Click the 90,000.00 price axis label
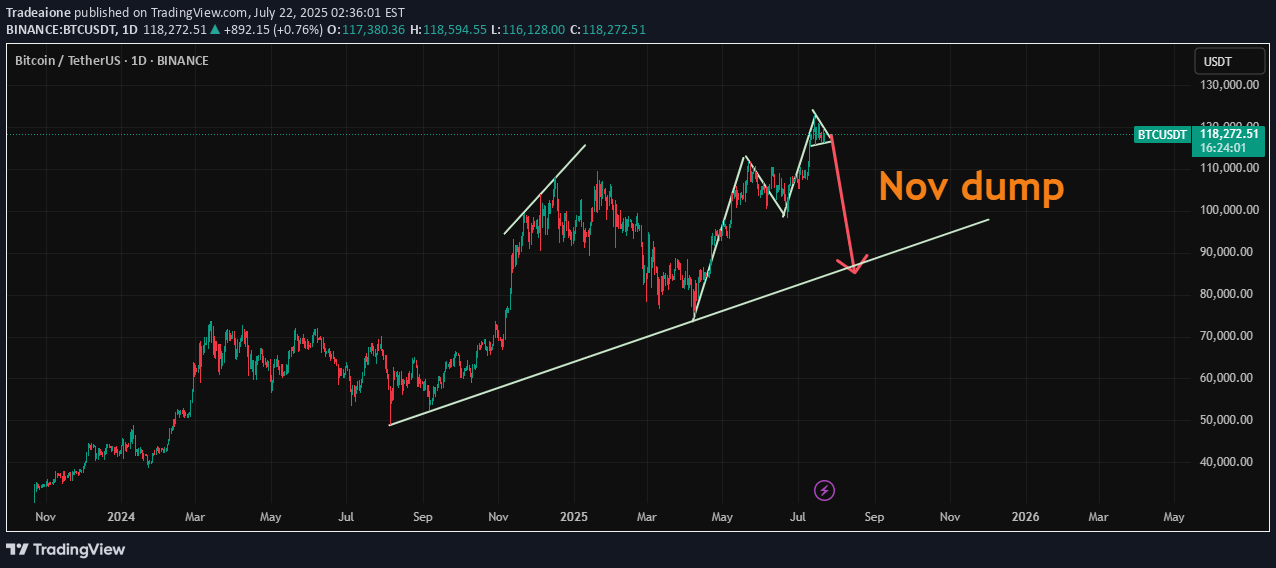 click(1226, 252)
